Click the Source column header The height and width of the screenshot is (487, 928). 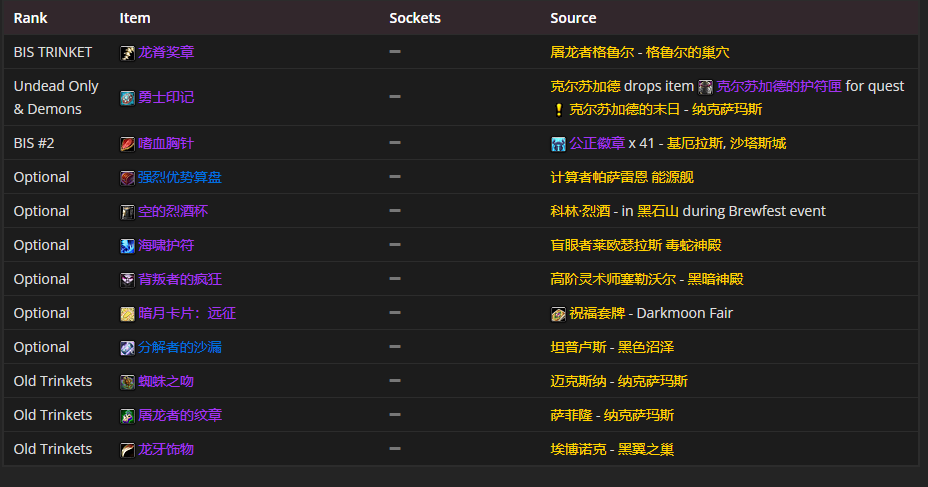pyautogui.click(x=573, y=18)
